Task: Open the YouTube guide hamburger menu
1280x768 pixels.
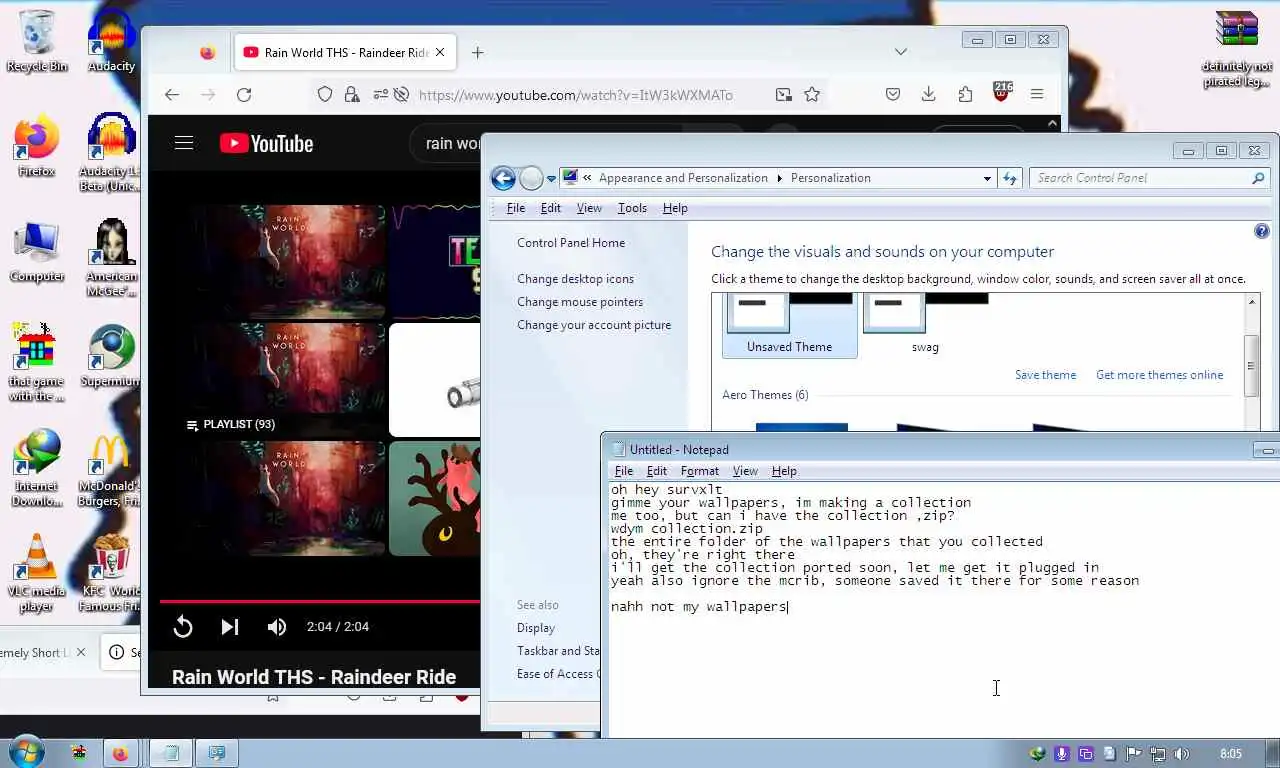Action: [x=184, y=143]
